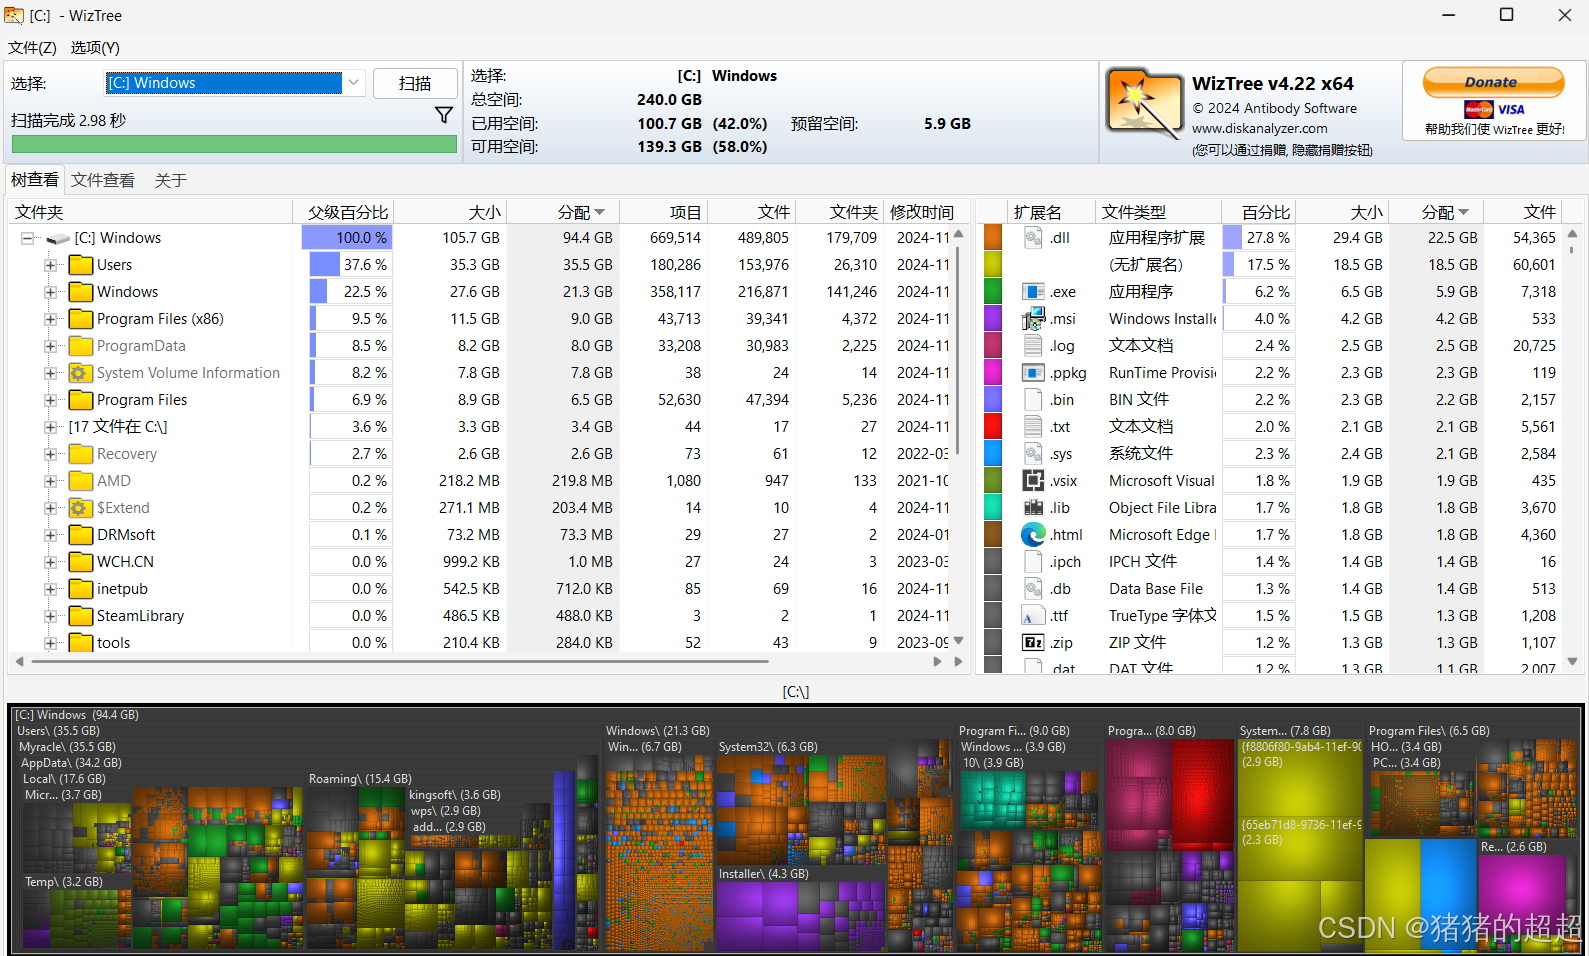Click the Roaming\ (15.4 GB) treemap label
The image size is (1589, 956).
point(360,779)
